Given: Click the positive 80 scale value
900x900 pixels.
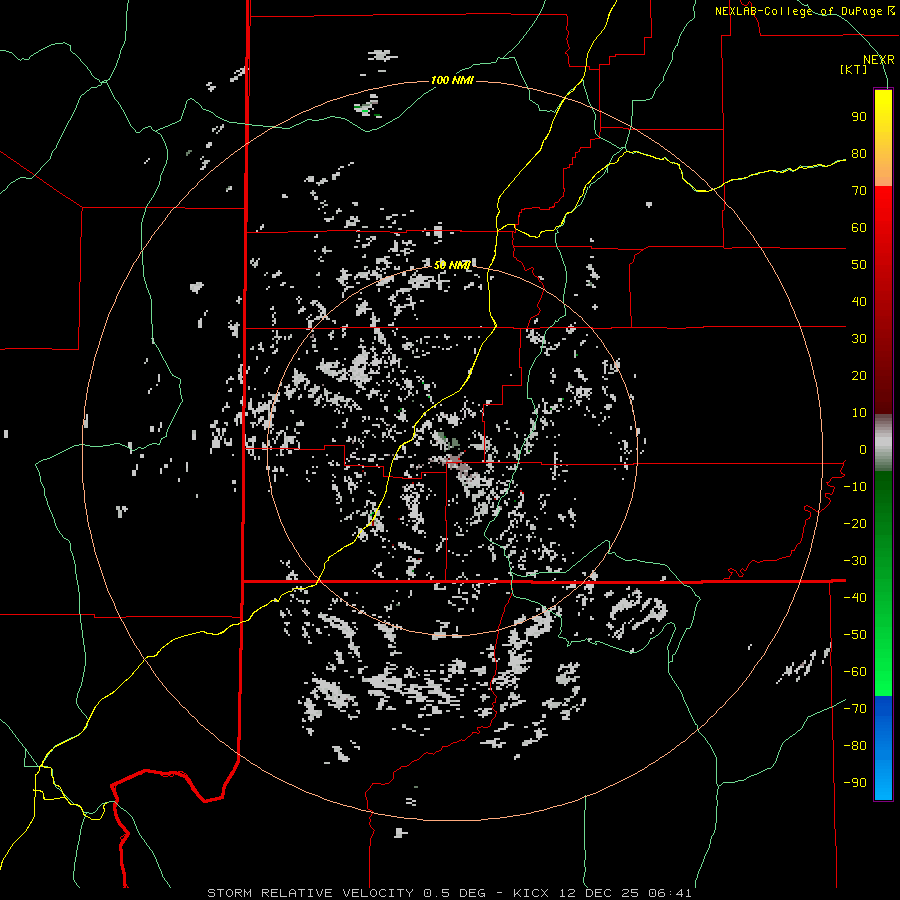Looking at the screenshot, I should [x=859, y=154].
